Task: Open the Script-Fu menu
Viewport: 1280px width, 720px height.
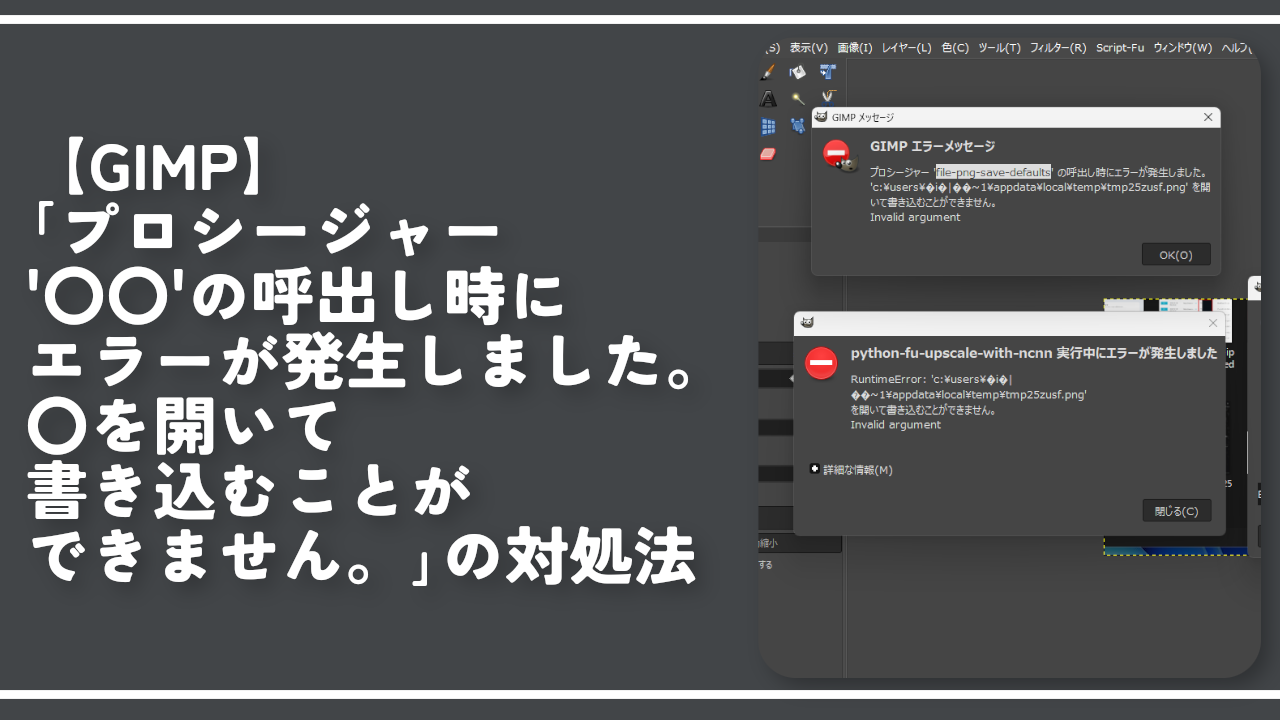Action: coord(1120,47)
